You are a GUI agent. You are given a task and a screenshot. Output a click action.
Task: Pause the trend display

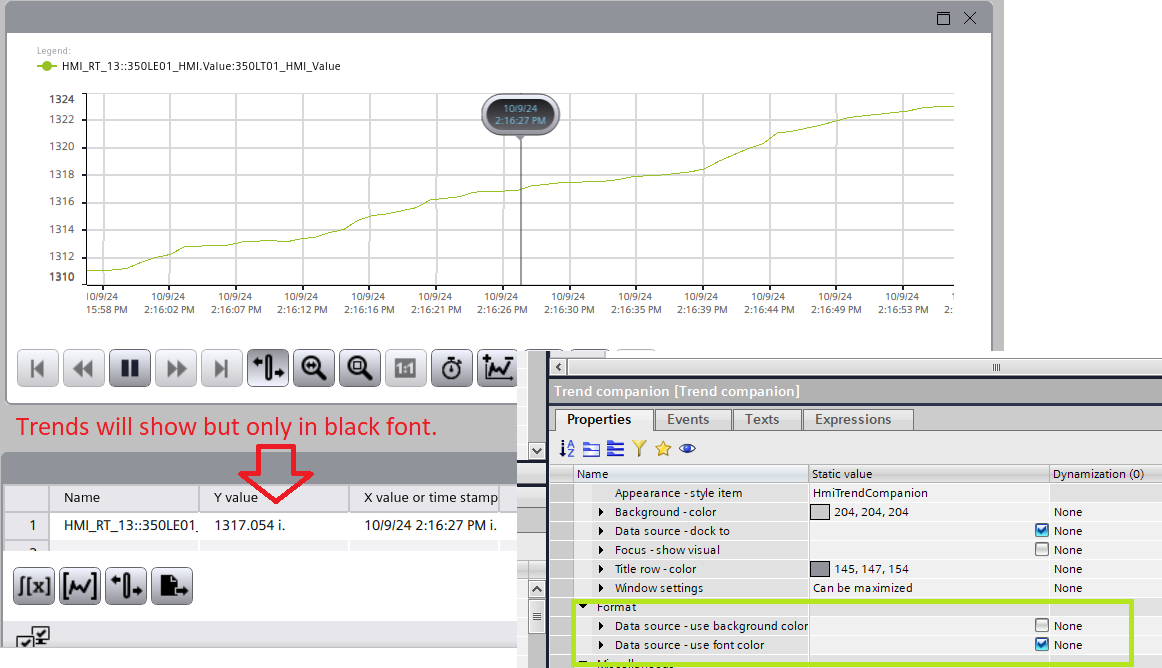tap(129, 369)
